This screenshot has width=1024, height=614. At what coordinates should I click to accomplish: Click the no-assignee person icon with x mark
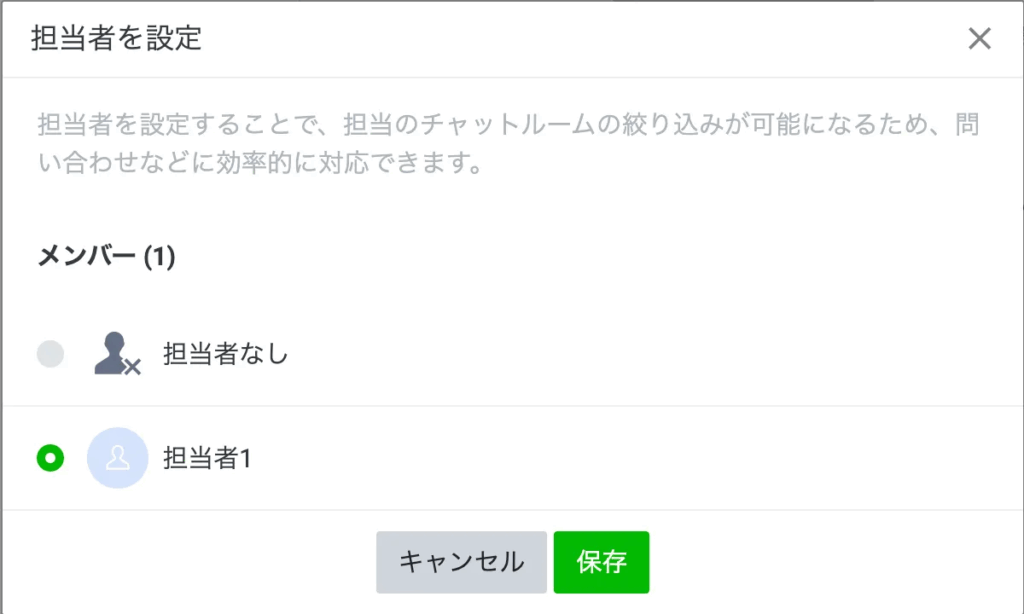tap(117, 354)
